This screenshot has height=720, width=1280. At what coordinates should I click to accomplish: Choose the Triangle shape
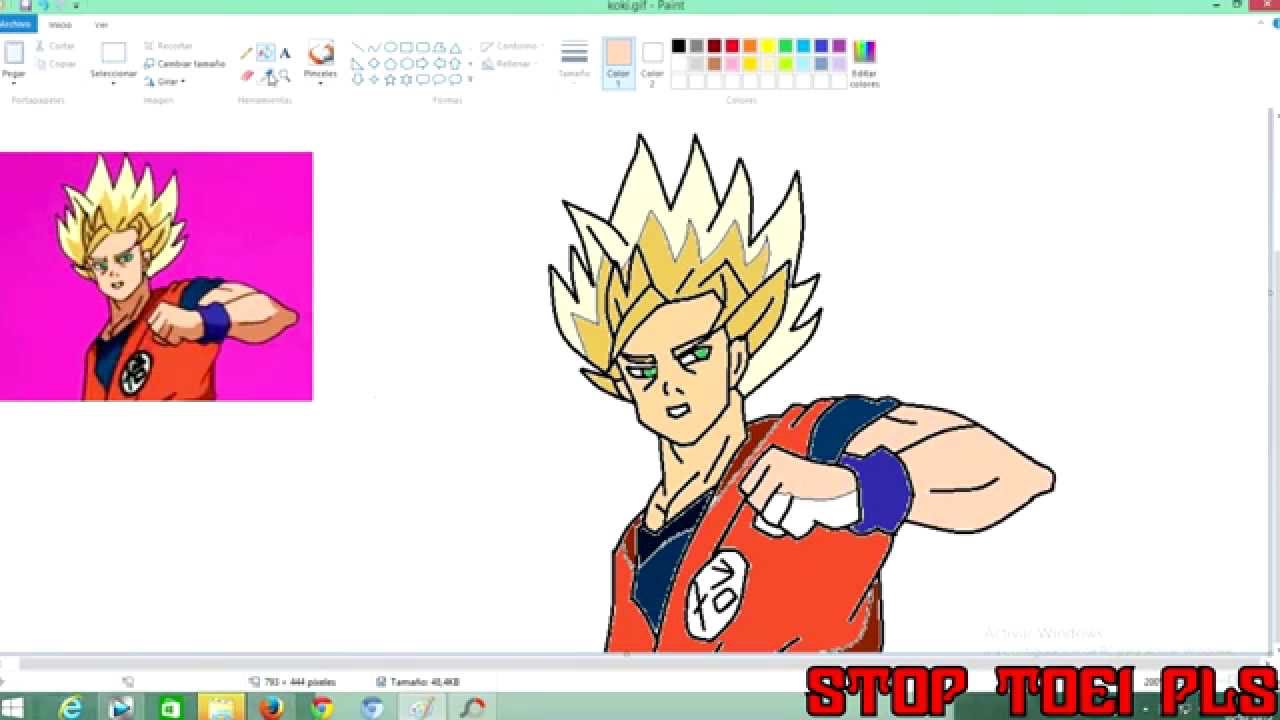coord(455,47)
